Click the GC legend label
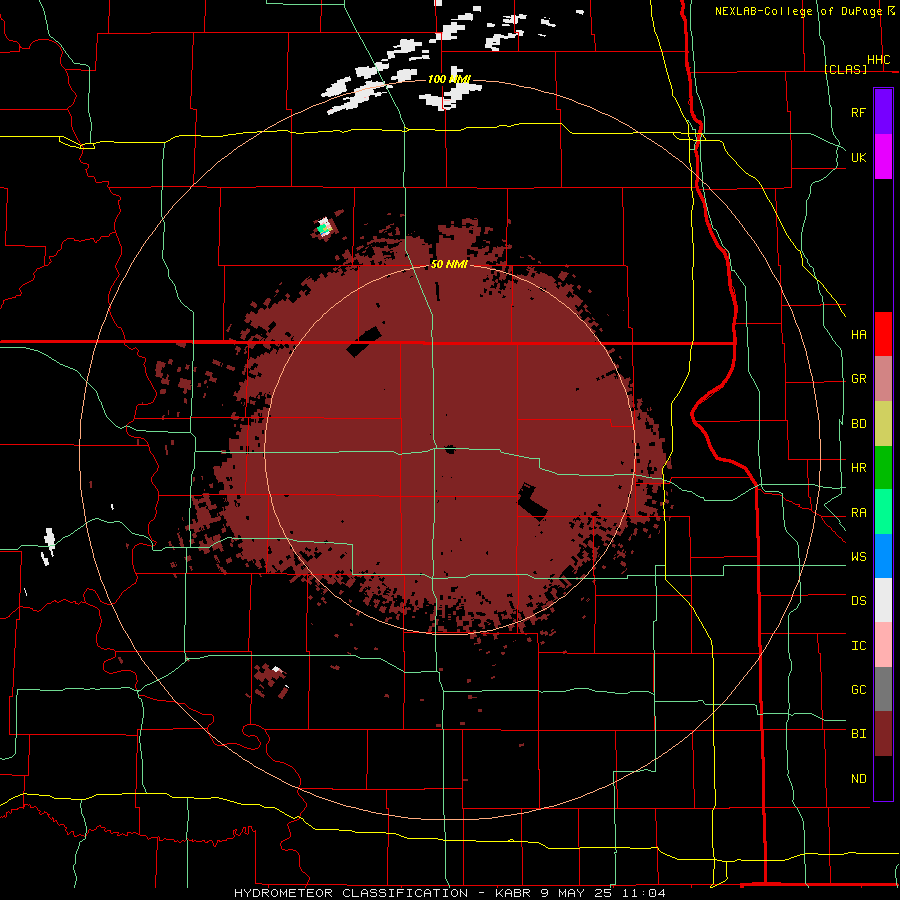Screen dimensions: 900x900 coord(858,689)
